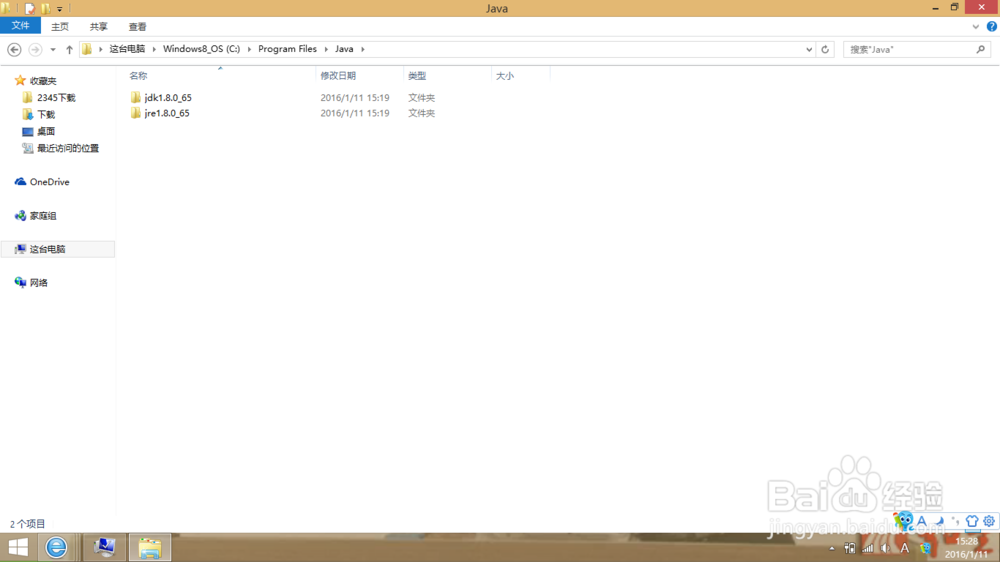This screenshot has height=562, width=1000.
Task: Expand arrow after Program Files in breadcrumb
Action: click(x=326, y=49)
